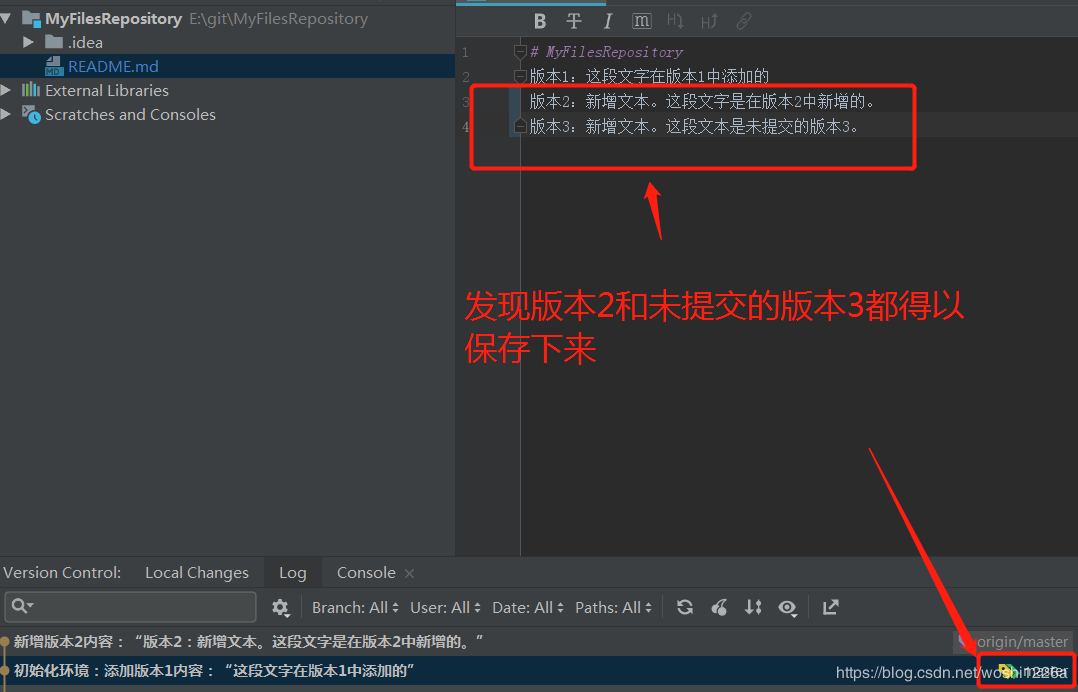Apply strikethrough formatting
Screen dimensions: 1078x692
coord(573,20)
